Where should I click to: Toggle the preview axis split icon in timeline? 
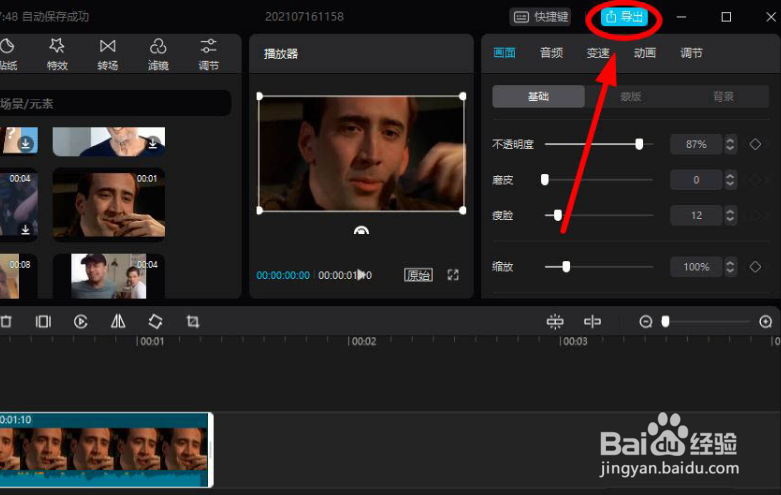click(x=592, y=322)
